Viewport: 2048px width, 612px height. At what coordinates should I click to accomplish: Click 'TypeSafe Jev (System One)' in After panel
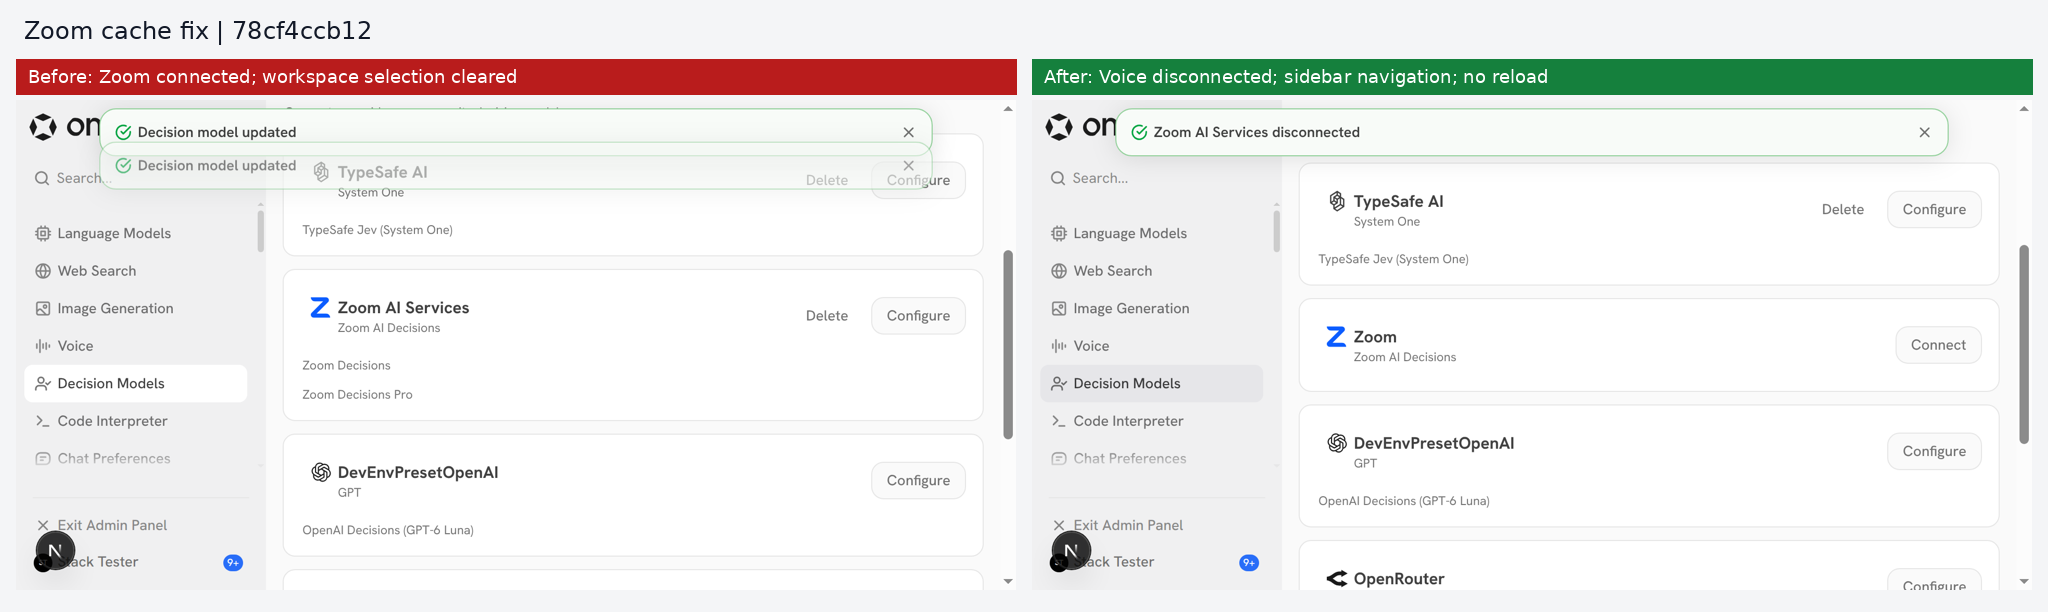[x=1393, y=259]
